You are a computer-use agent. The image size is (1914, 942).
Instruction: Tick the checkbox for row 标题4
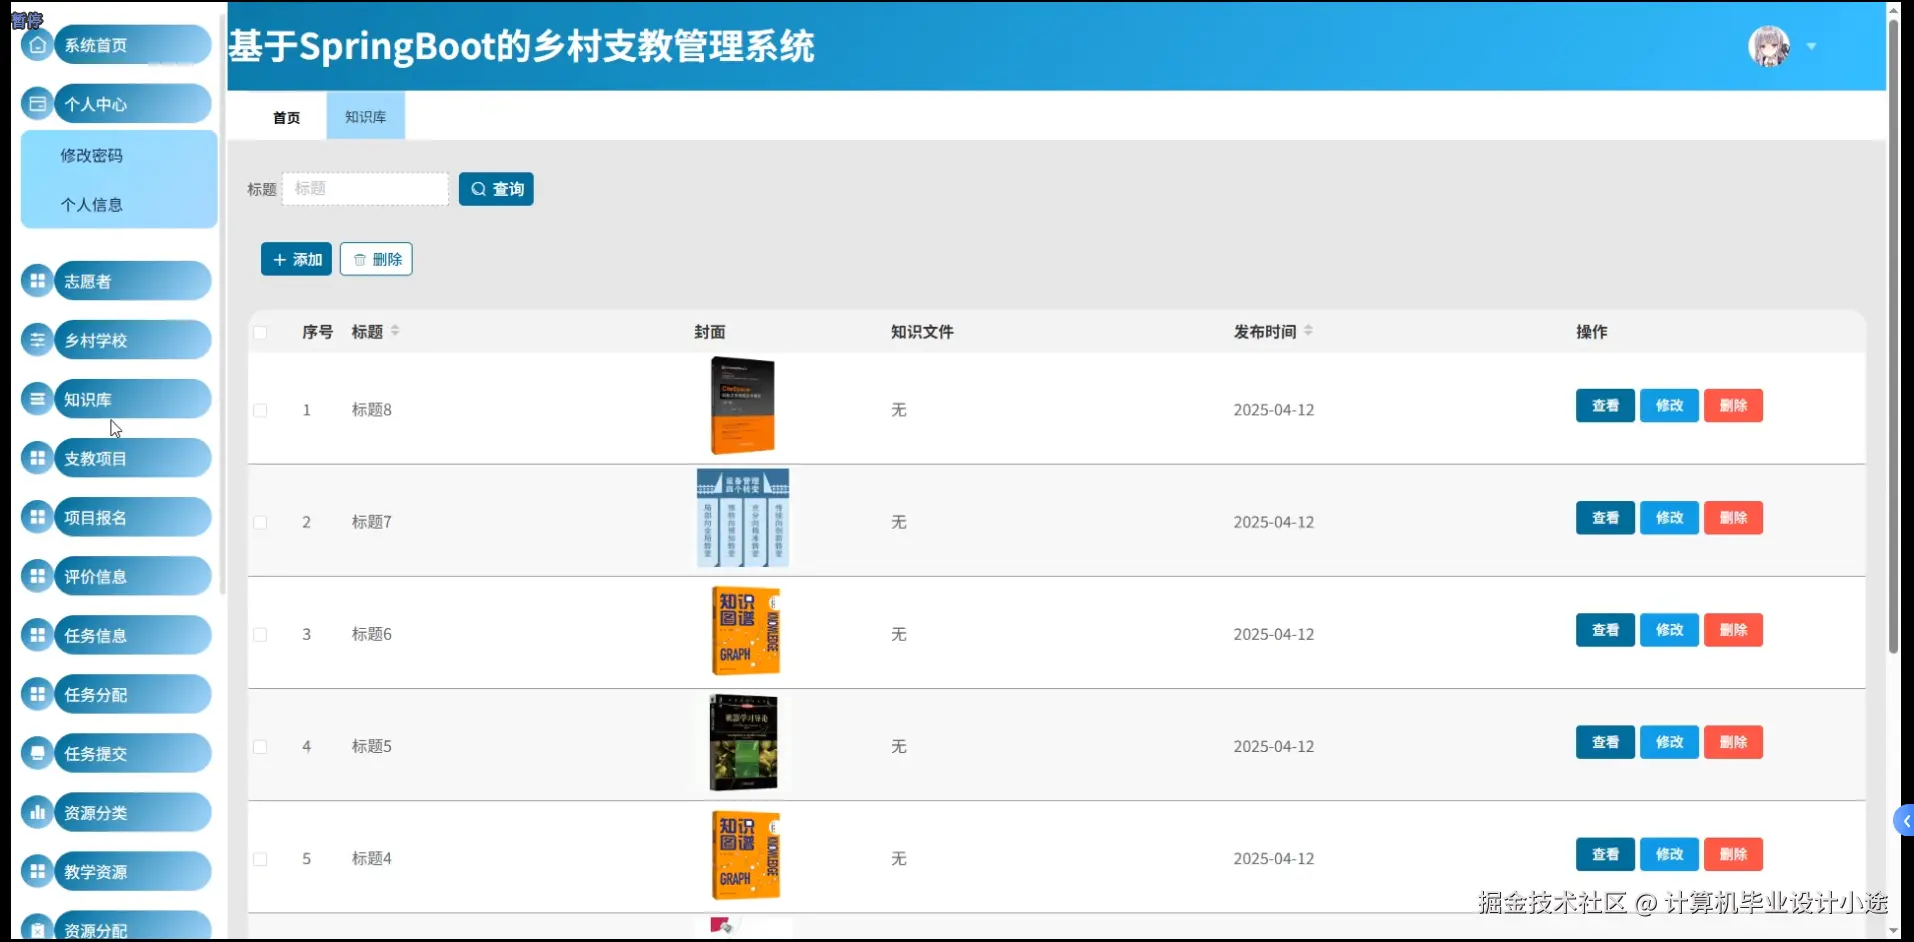260,858
